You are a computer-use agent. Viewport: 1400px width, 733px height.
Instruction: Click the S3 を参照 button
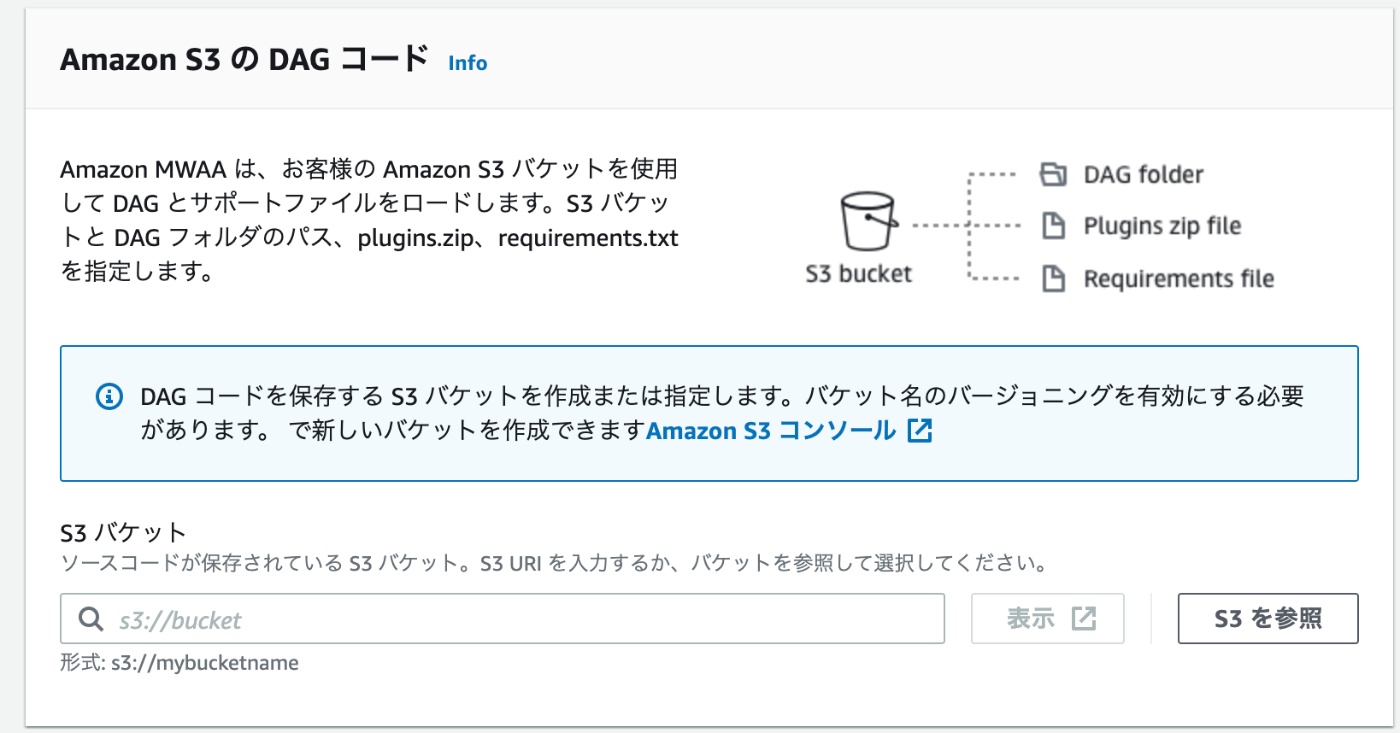[1268, 619]
